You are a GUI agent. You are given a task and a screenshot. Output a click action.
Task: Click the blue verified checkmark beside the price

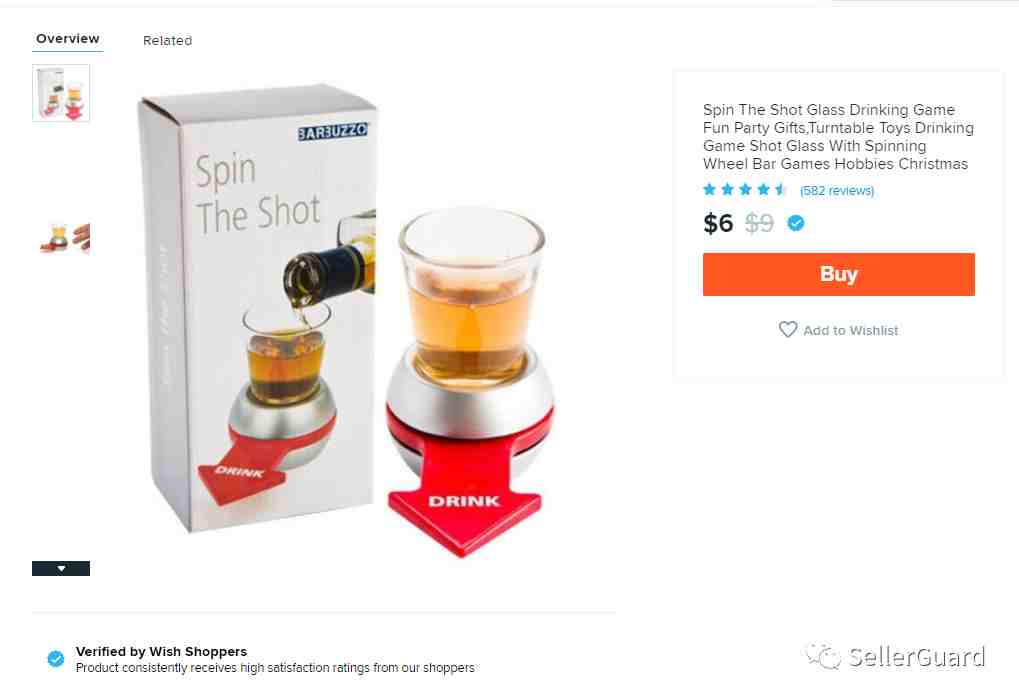pyautogui.click(x=796, y=224)
